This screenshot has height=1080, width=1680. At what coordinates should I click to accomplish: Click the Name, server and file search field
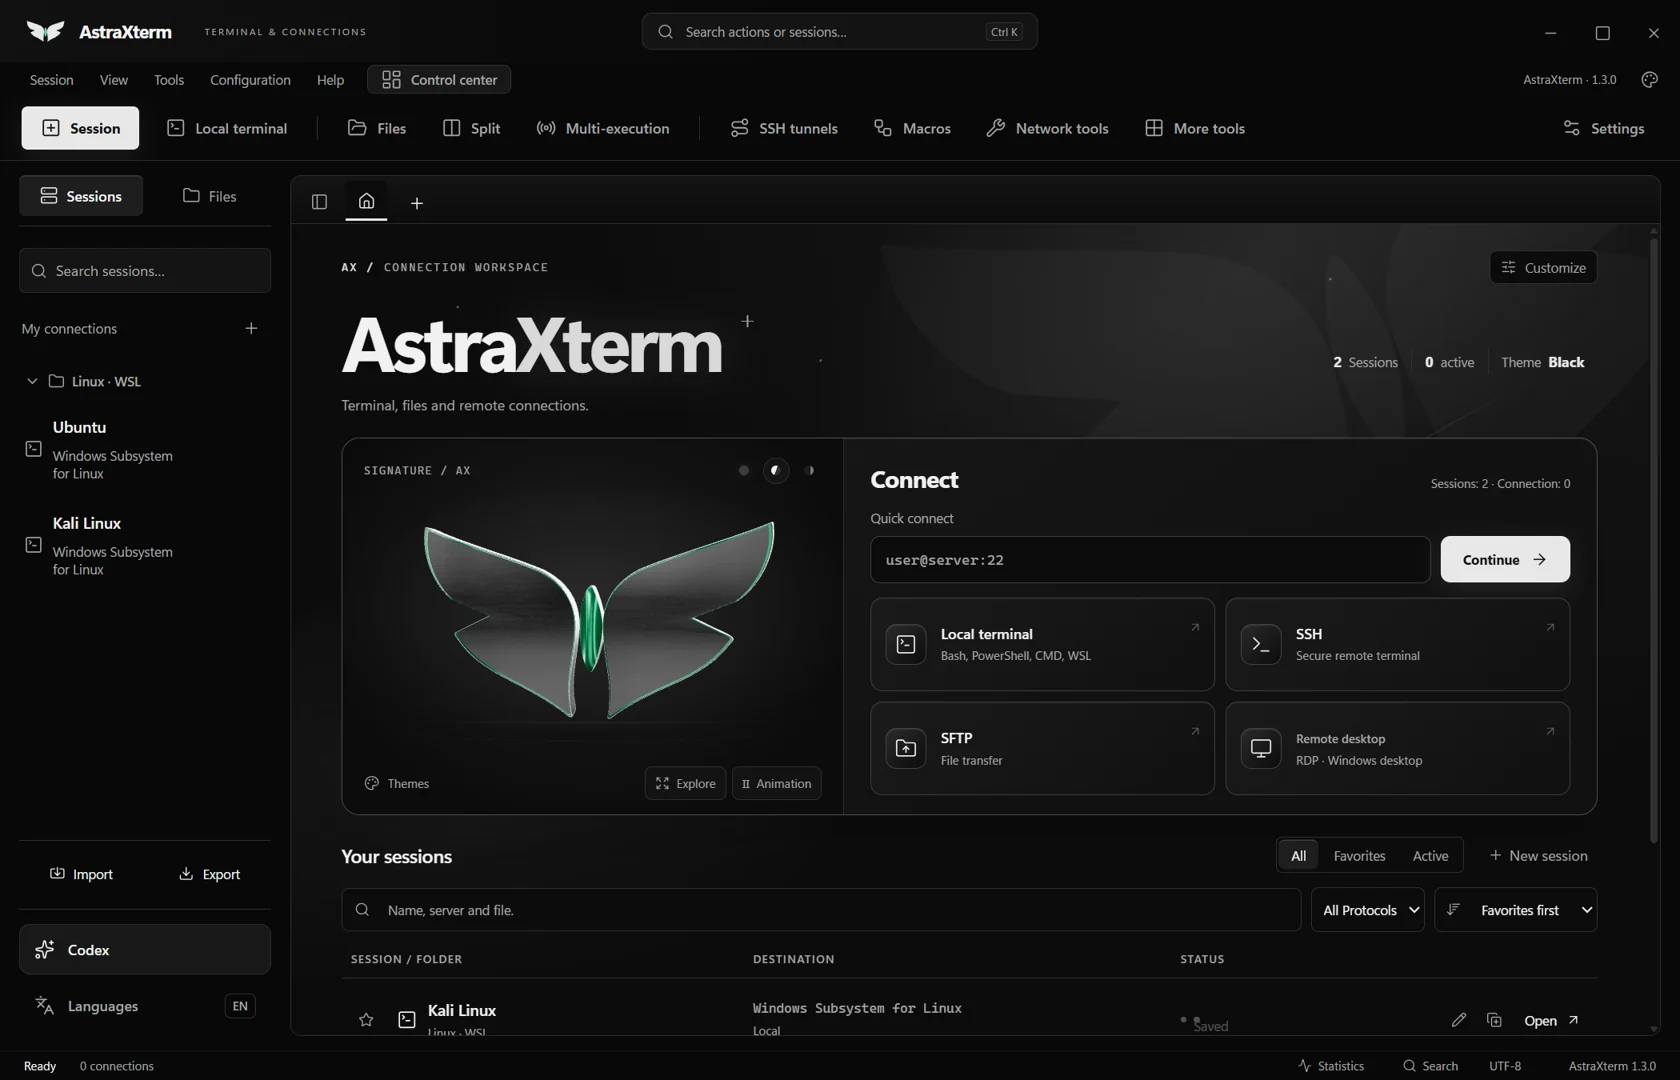(x=821, y=910)
